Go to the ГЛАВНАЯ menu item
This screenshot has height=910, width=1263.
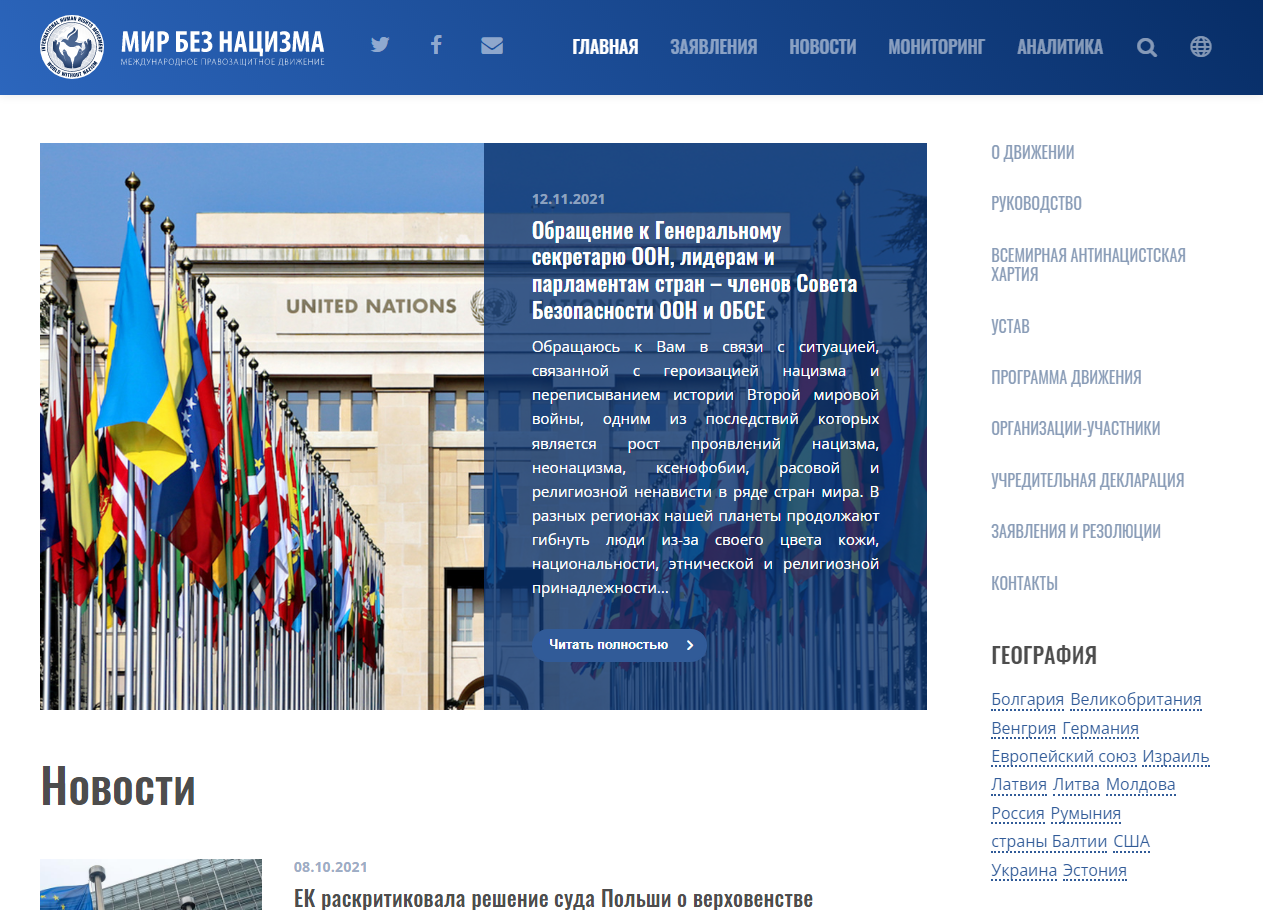605,46
